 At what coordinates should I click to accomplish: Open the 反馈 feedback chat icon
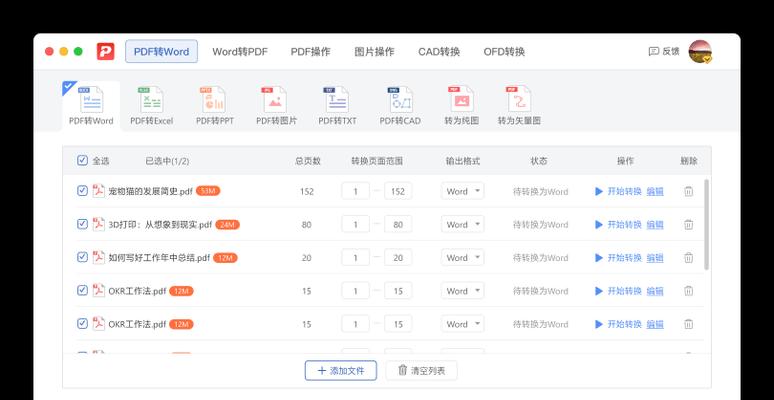(654, 51)
